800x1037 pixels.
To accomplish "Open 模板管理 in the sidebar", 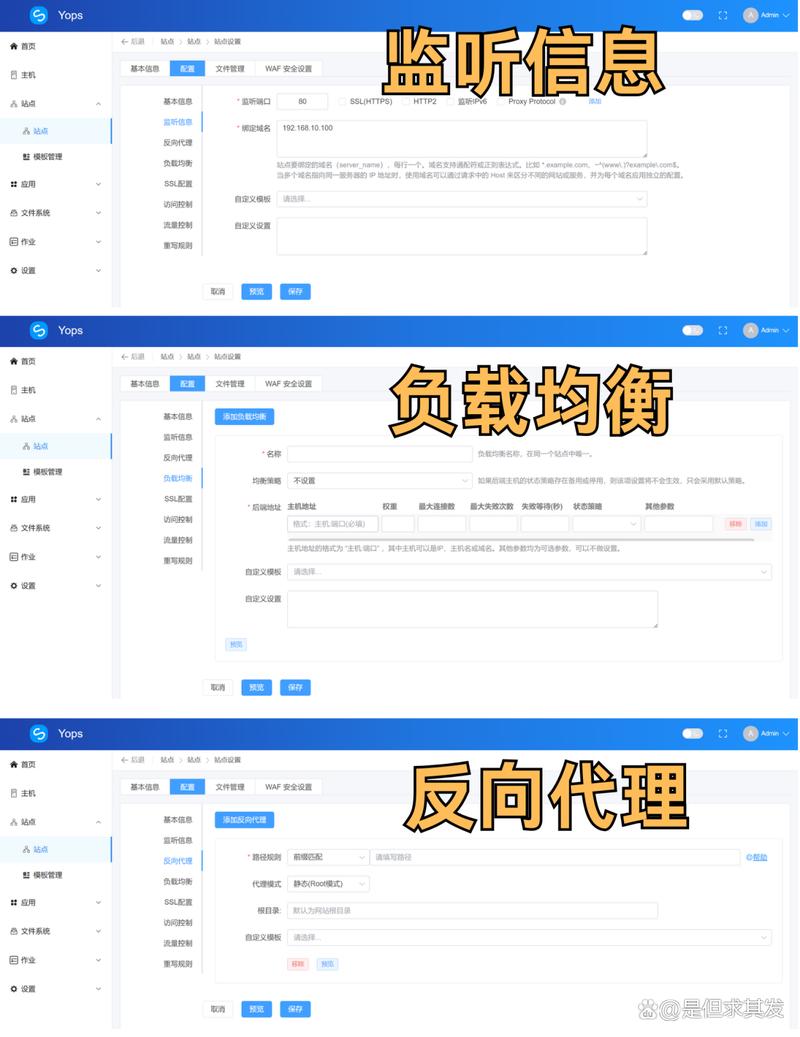I will (45, 158).
